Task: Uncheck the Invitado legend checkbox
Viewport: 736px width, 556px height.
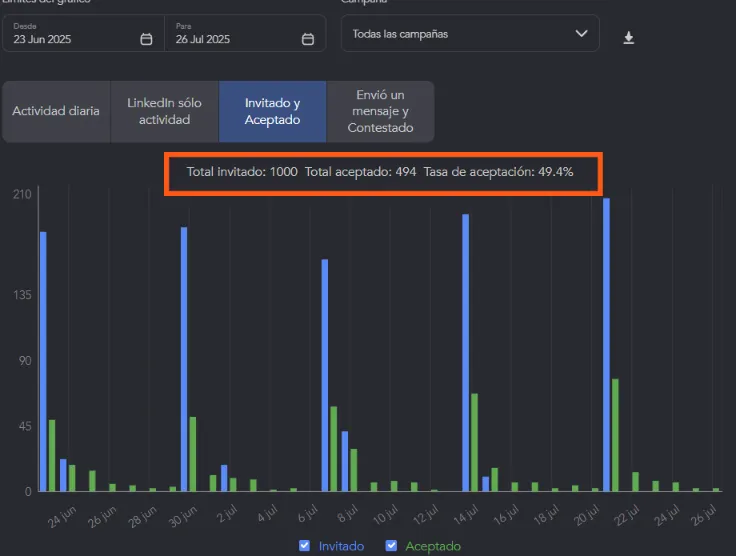Action: click(304, 546)
